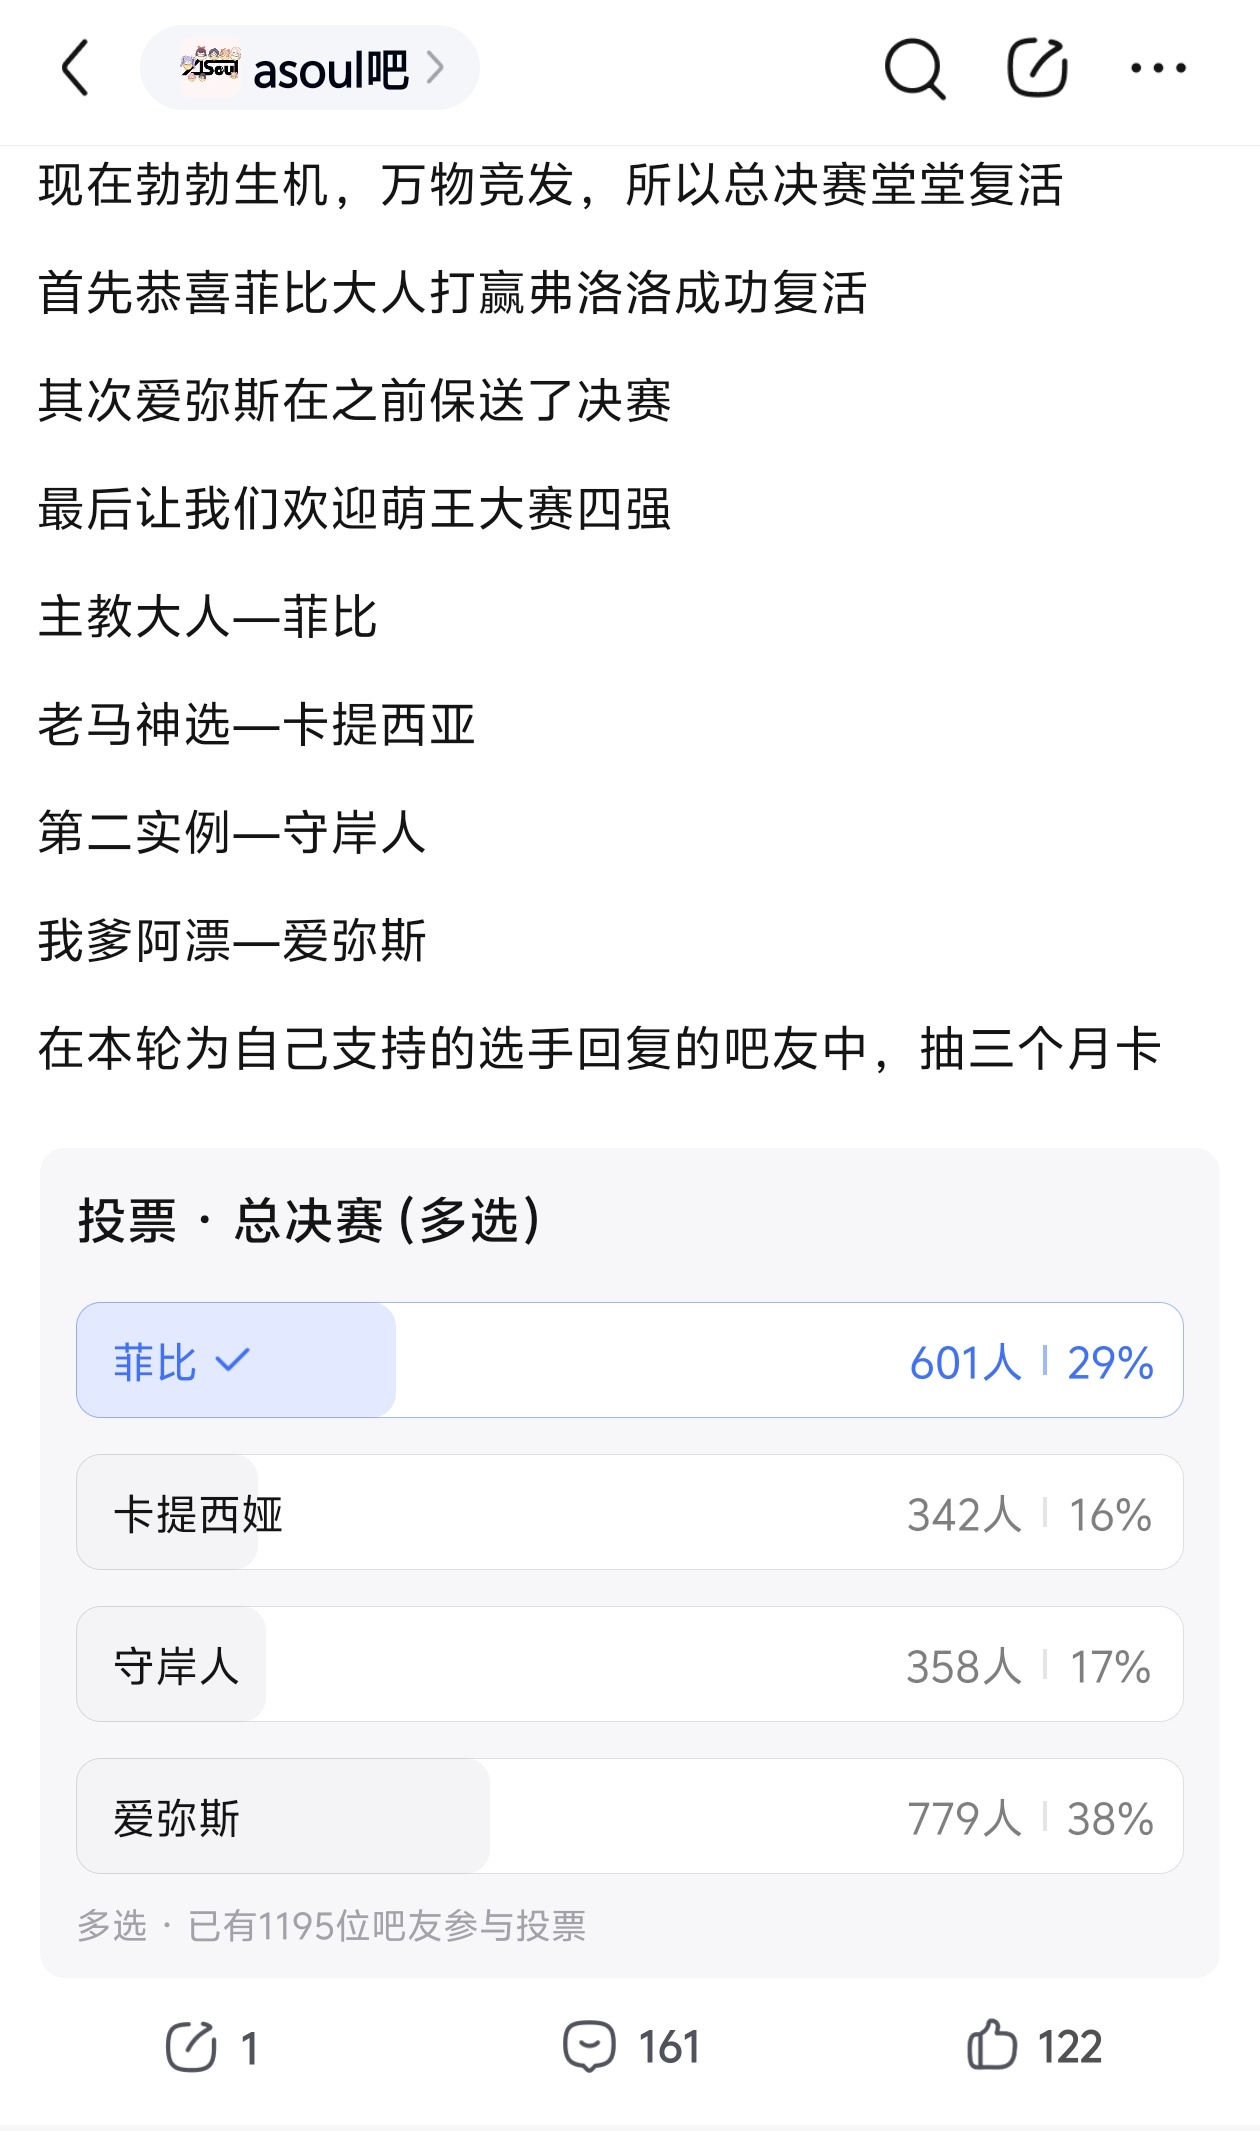Open the search magnifier icon
Screen dimensions: 1260x2131
(914, 69)
